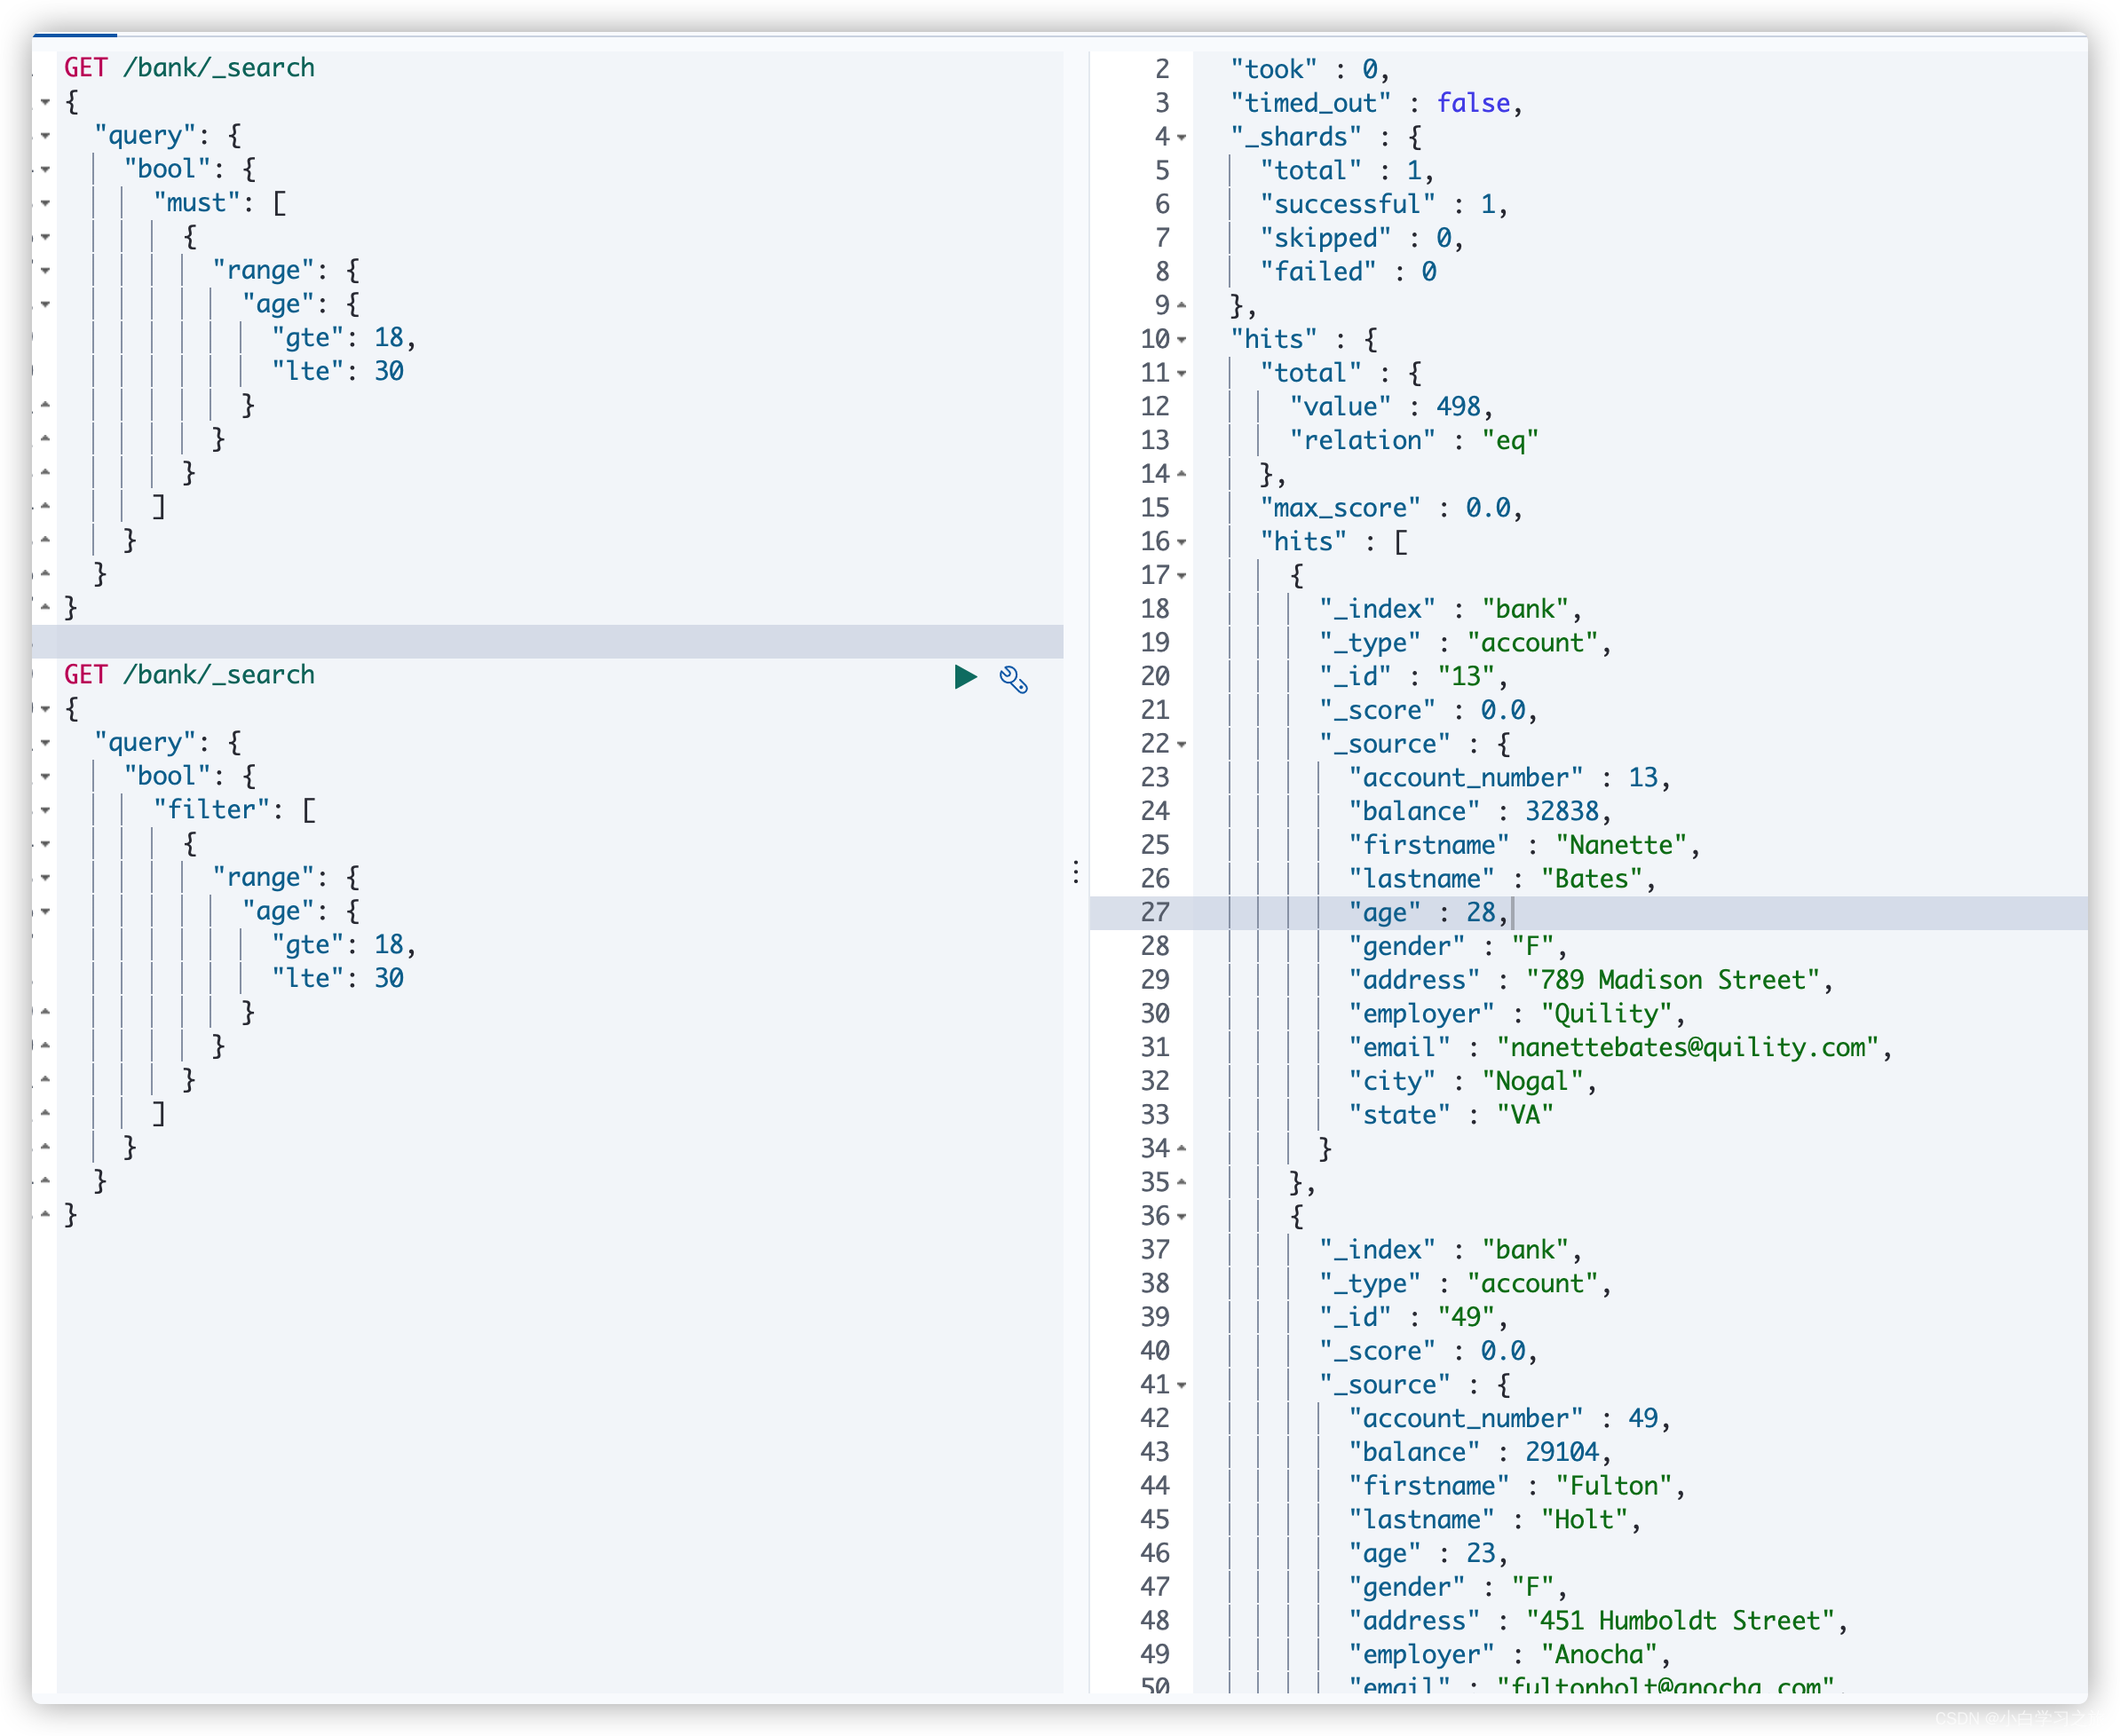Image resolution: width=2120 pixels, height=1736 pixels.
Task: Fold "range" block in the first query
Action: (46, 271)
